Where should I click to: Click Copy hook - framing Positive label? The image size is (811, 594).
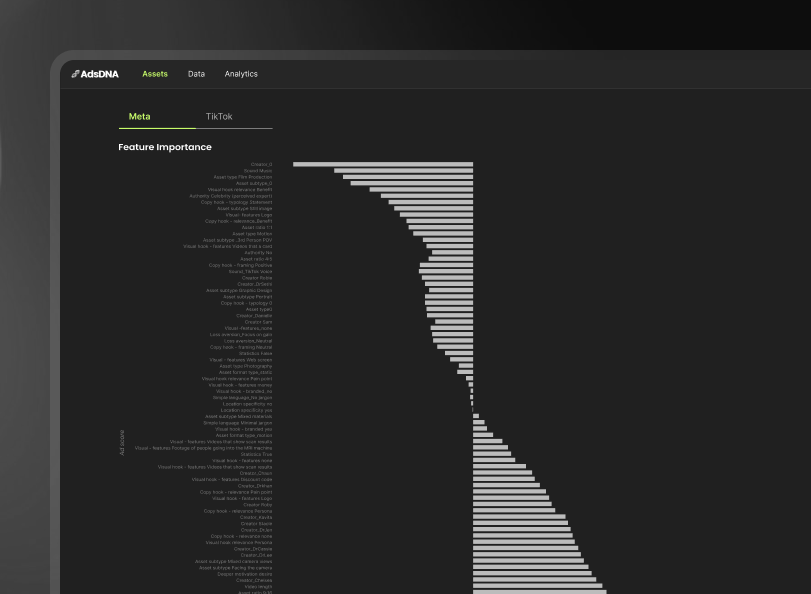coord(241,265)
